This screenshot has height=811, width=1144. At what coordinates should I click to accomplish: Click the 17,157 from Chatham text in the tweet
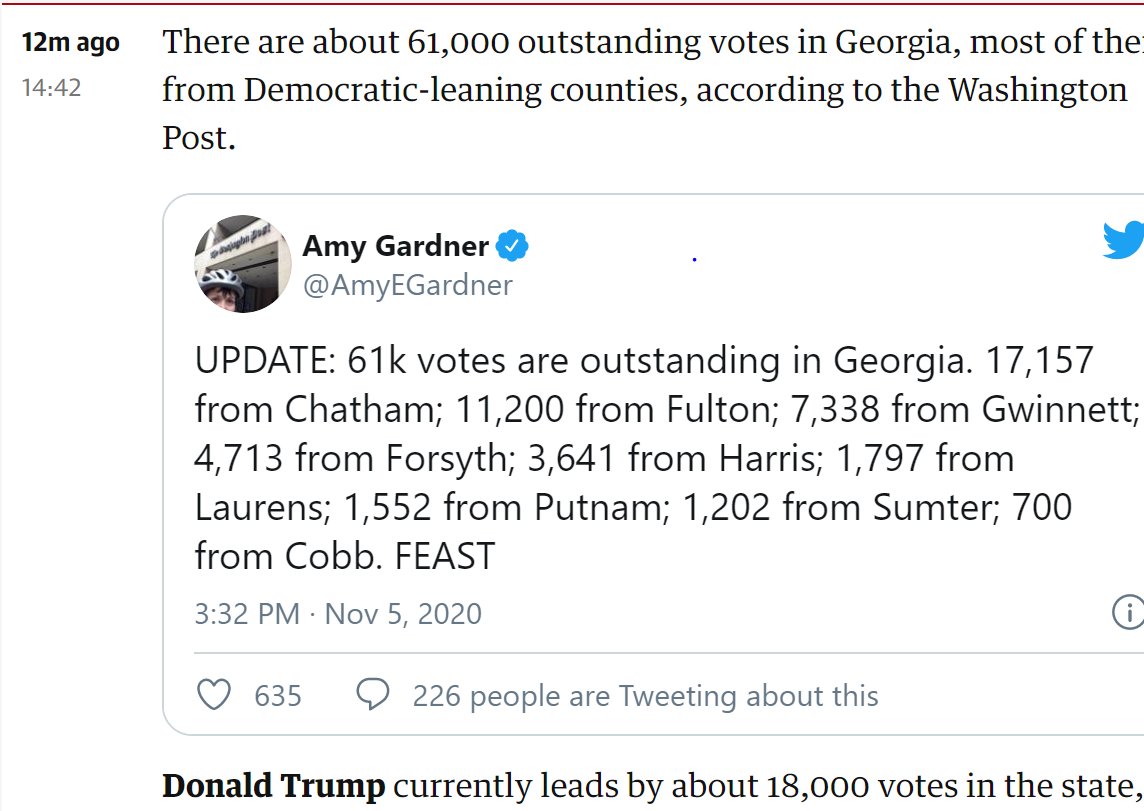tap(1040, 360)
